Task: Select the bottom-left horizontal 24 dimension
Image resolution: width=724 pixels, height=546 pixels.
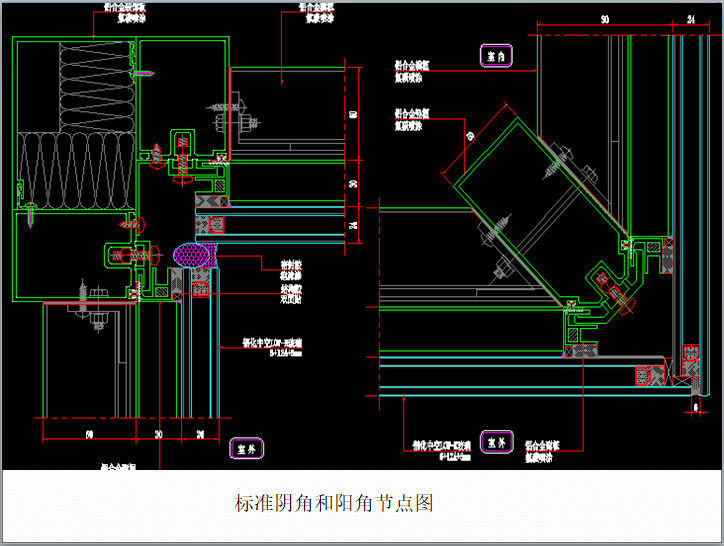Action: [199, 434]
